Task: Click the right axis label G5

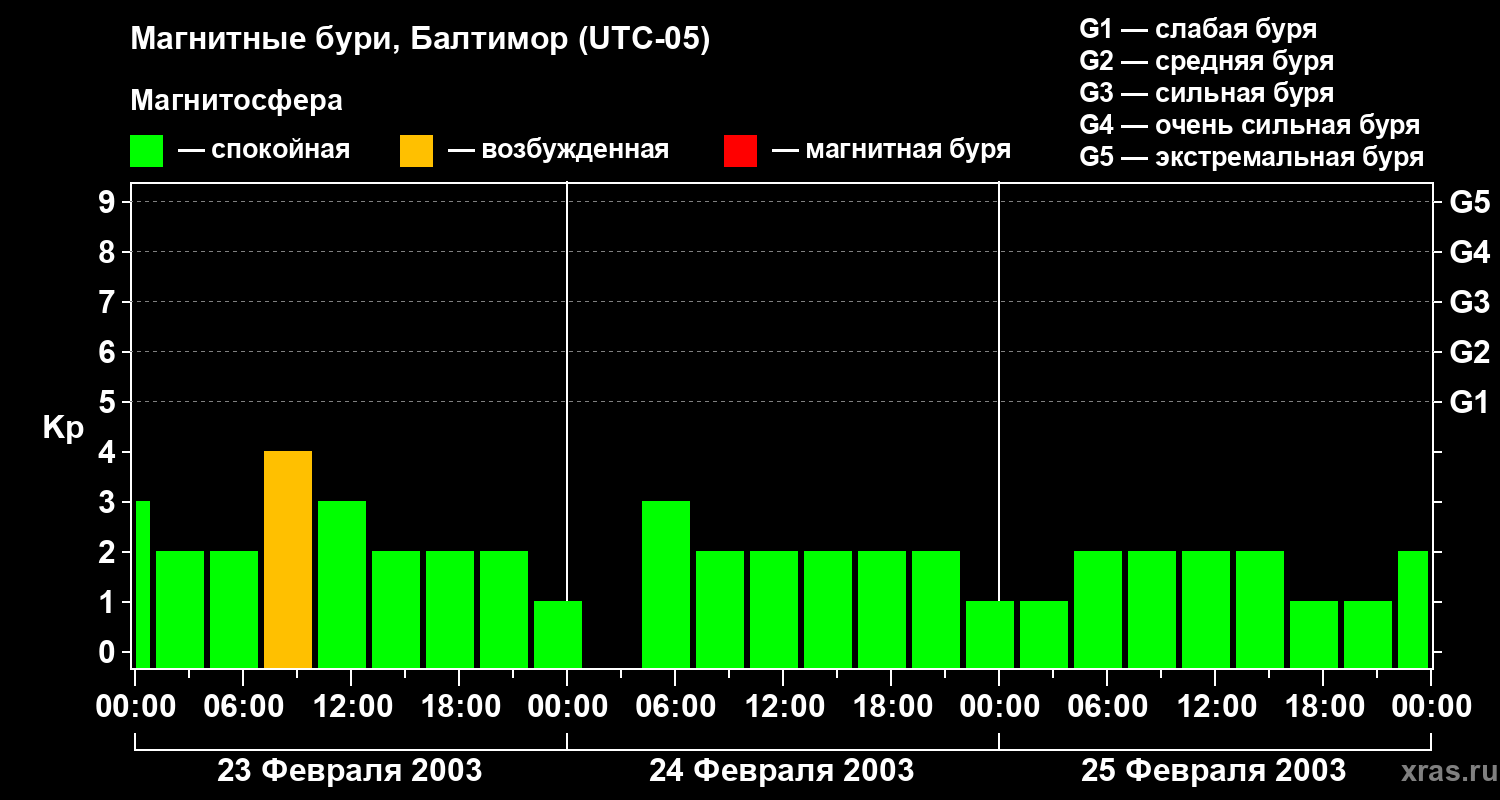Action: (x=1469, y=202)
